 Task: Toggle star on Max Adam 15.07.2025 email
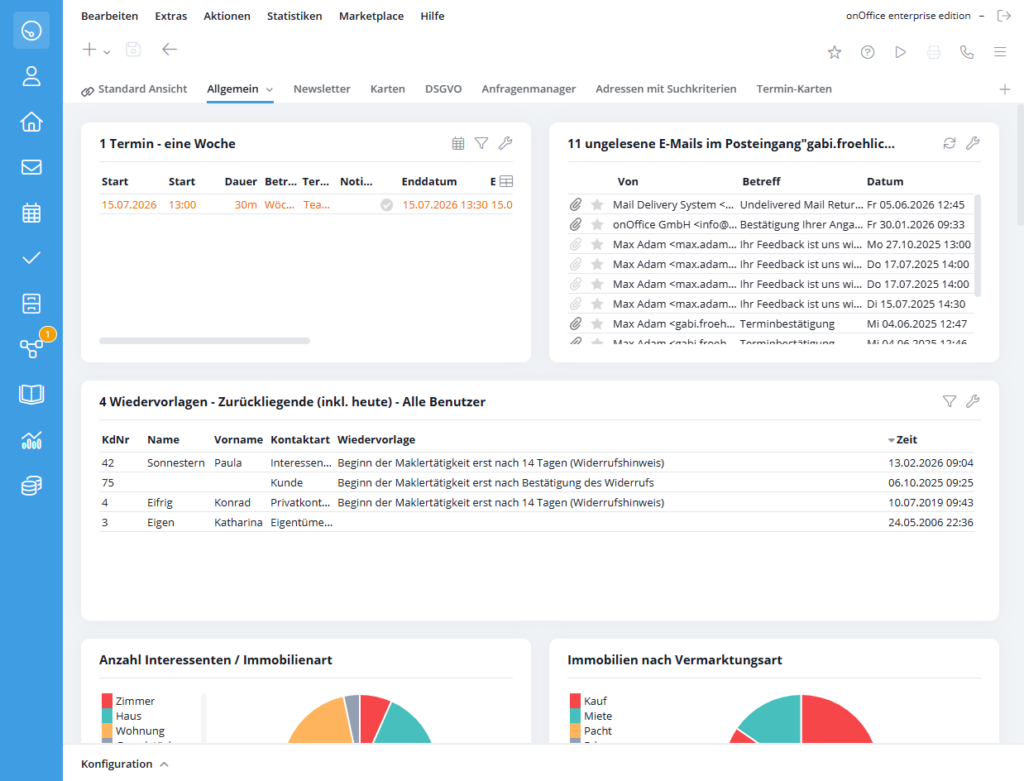[x=597, y=304]
